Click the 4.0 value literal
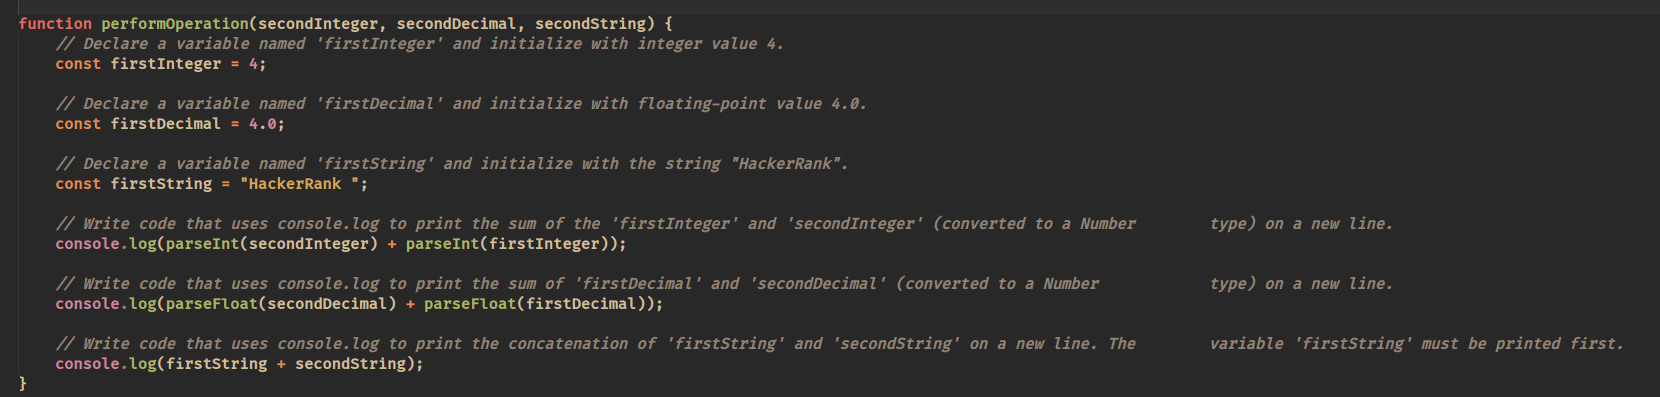 pos(263,124)
